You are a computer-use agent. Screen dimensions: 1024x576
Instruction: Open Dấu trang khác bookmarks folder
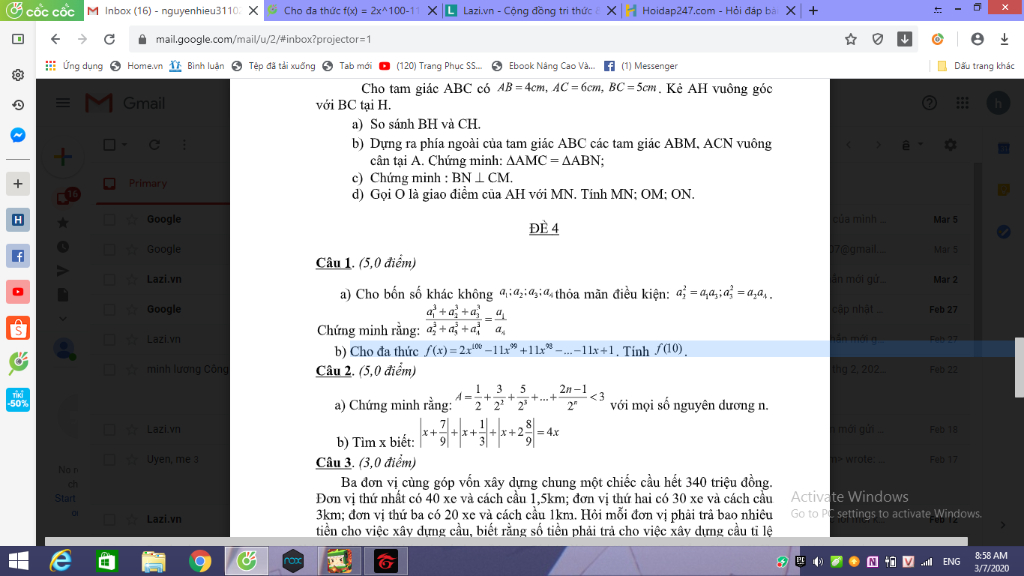[976, 66]
